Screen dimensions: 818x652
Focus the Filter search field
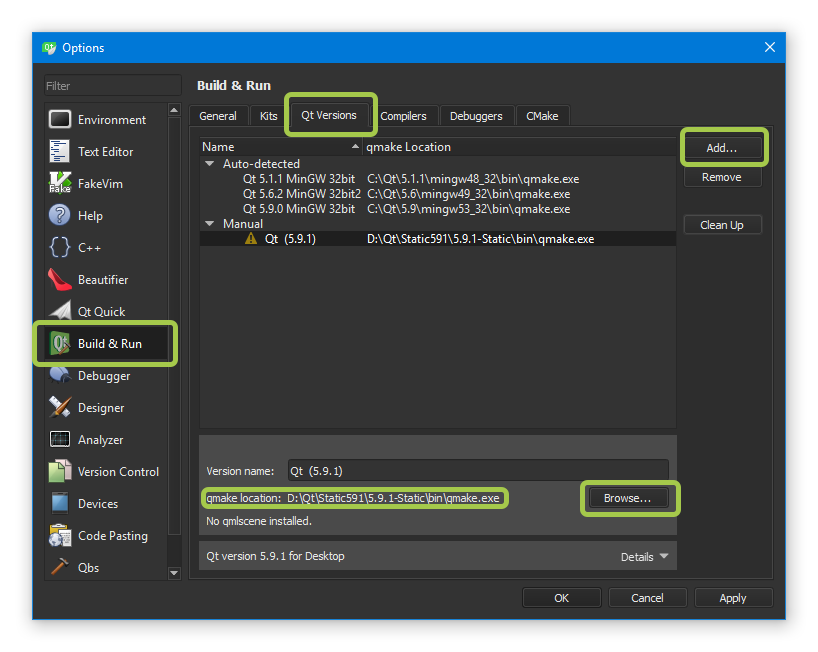pyautogui.click(x=113, y=86)
